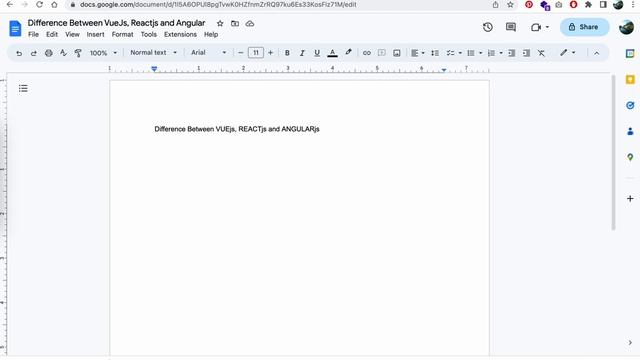Image resolution: width=640 pixels, height=360 pixels.
Task: Click the Share button
Action: (x=584, y=27)
